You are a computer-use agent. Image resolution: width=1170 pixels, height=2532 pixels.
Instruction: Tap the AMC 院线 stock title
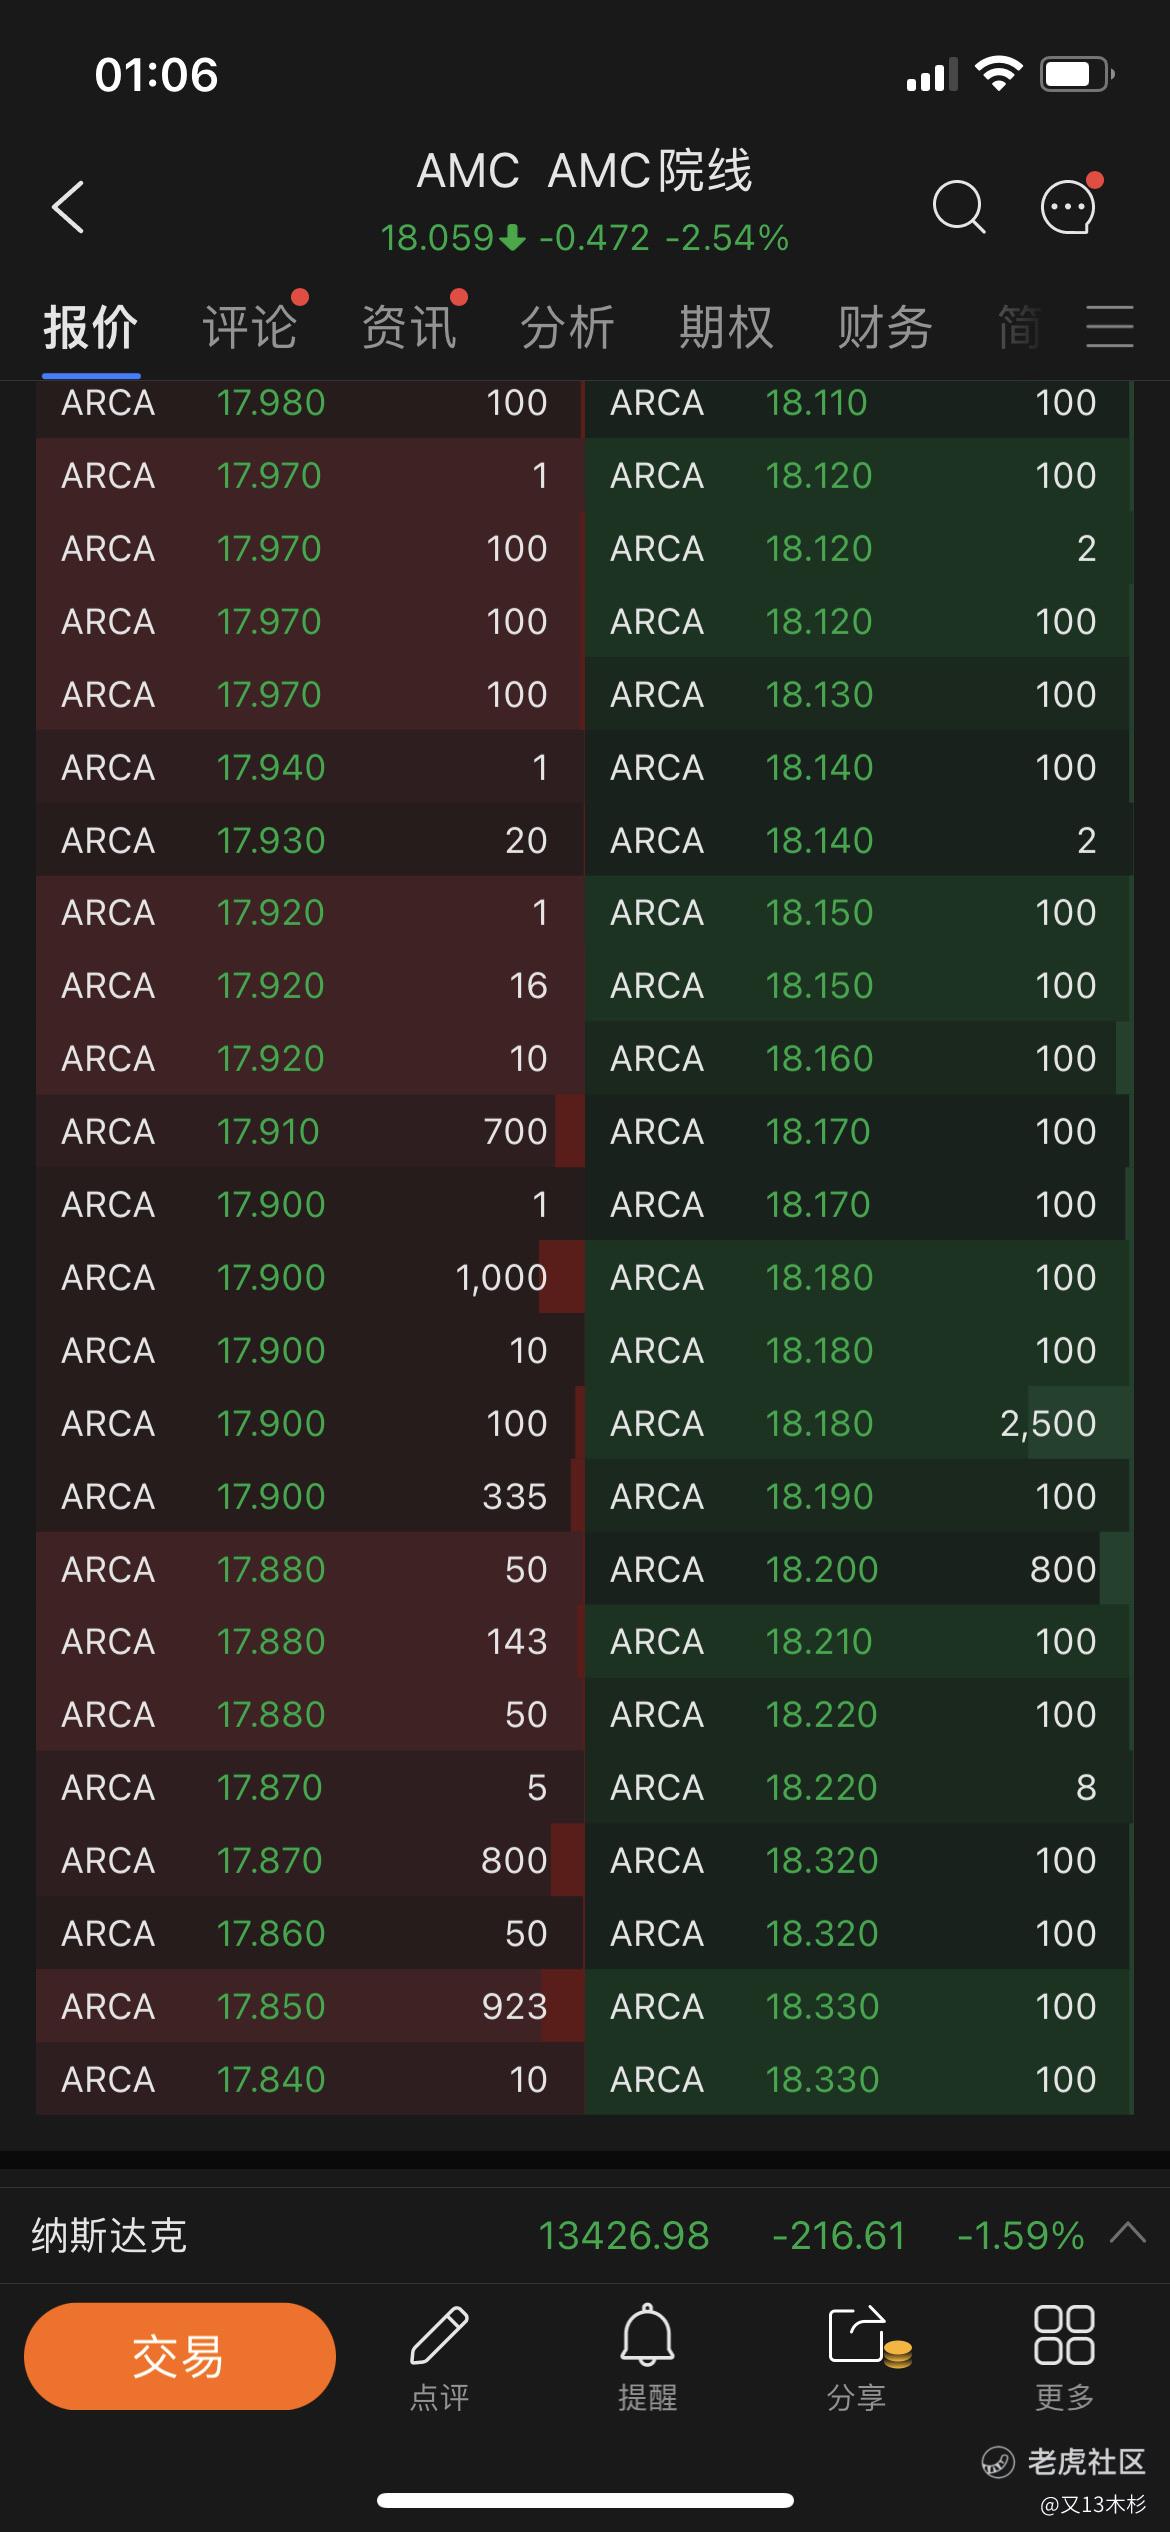click(584, 171)
